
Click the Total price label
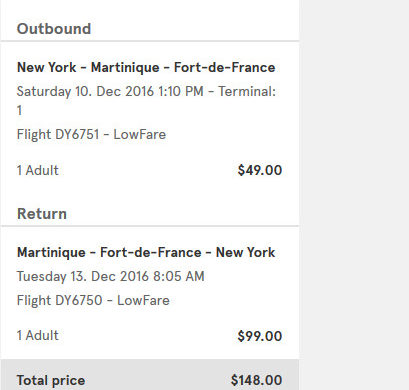51,381
